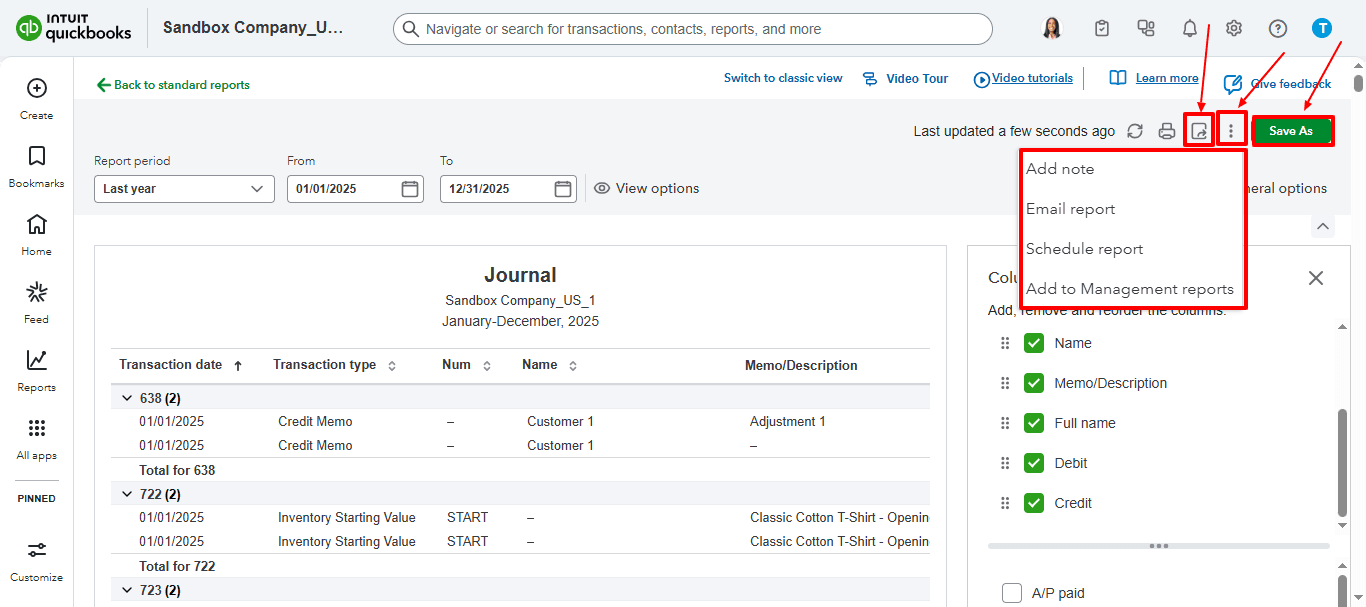
Task: Open the notifications bell
Action: [x=1189, y=29]
